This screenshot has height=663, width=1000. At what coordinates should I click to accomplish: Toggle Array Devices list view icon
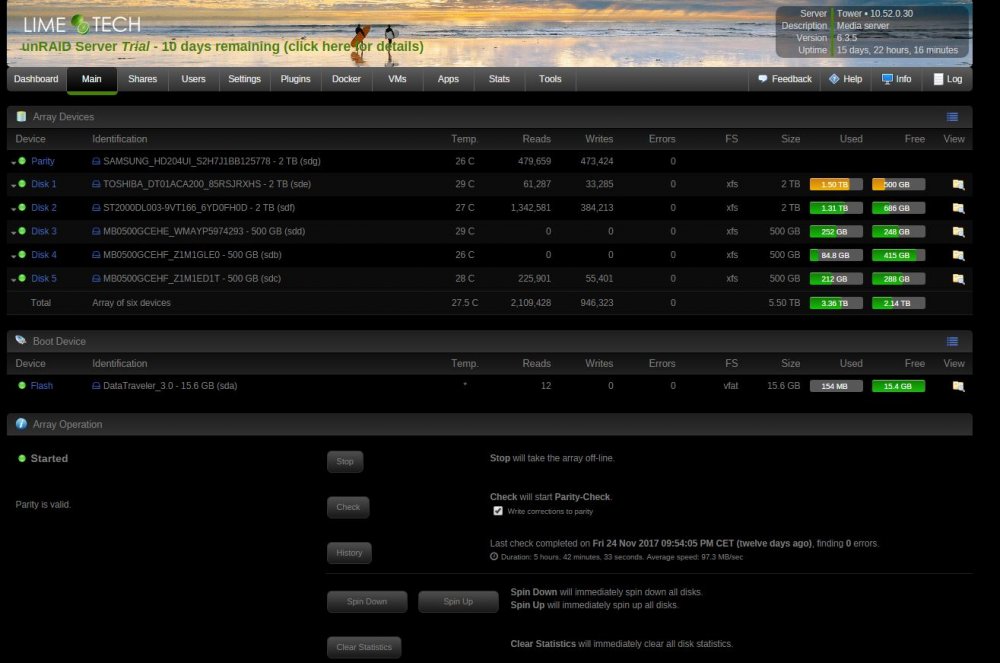[952, 117]
